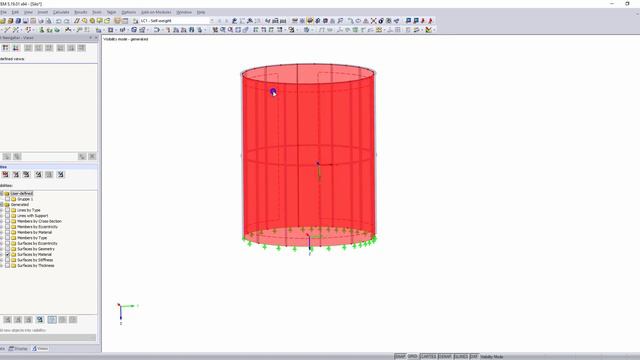Open the LC1 - Self-weight load case dropdown
The image size is (640, 360).
click(x=211, y=21)
